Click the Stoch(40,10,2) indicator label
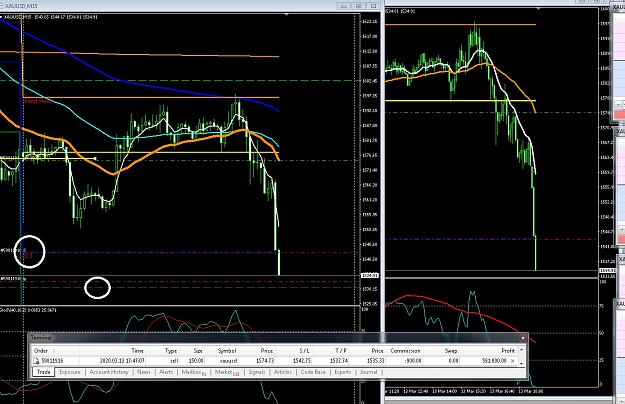This screenshot has width=625, height=404. pos(28,310)
